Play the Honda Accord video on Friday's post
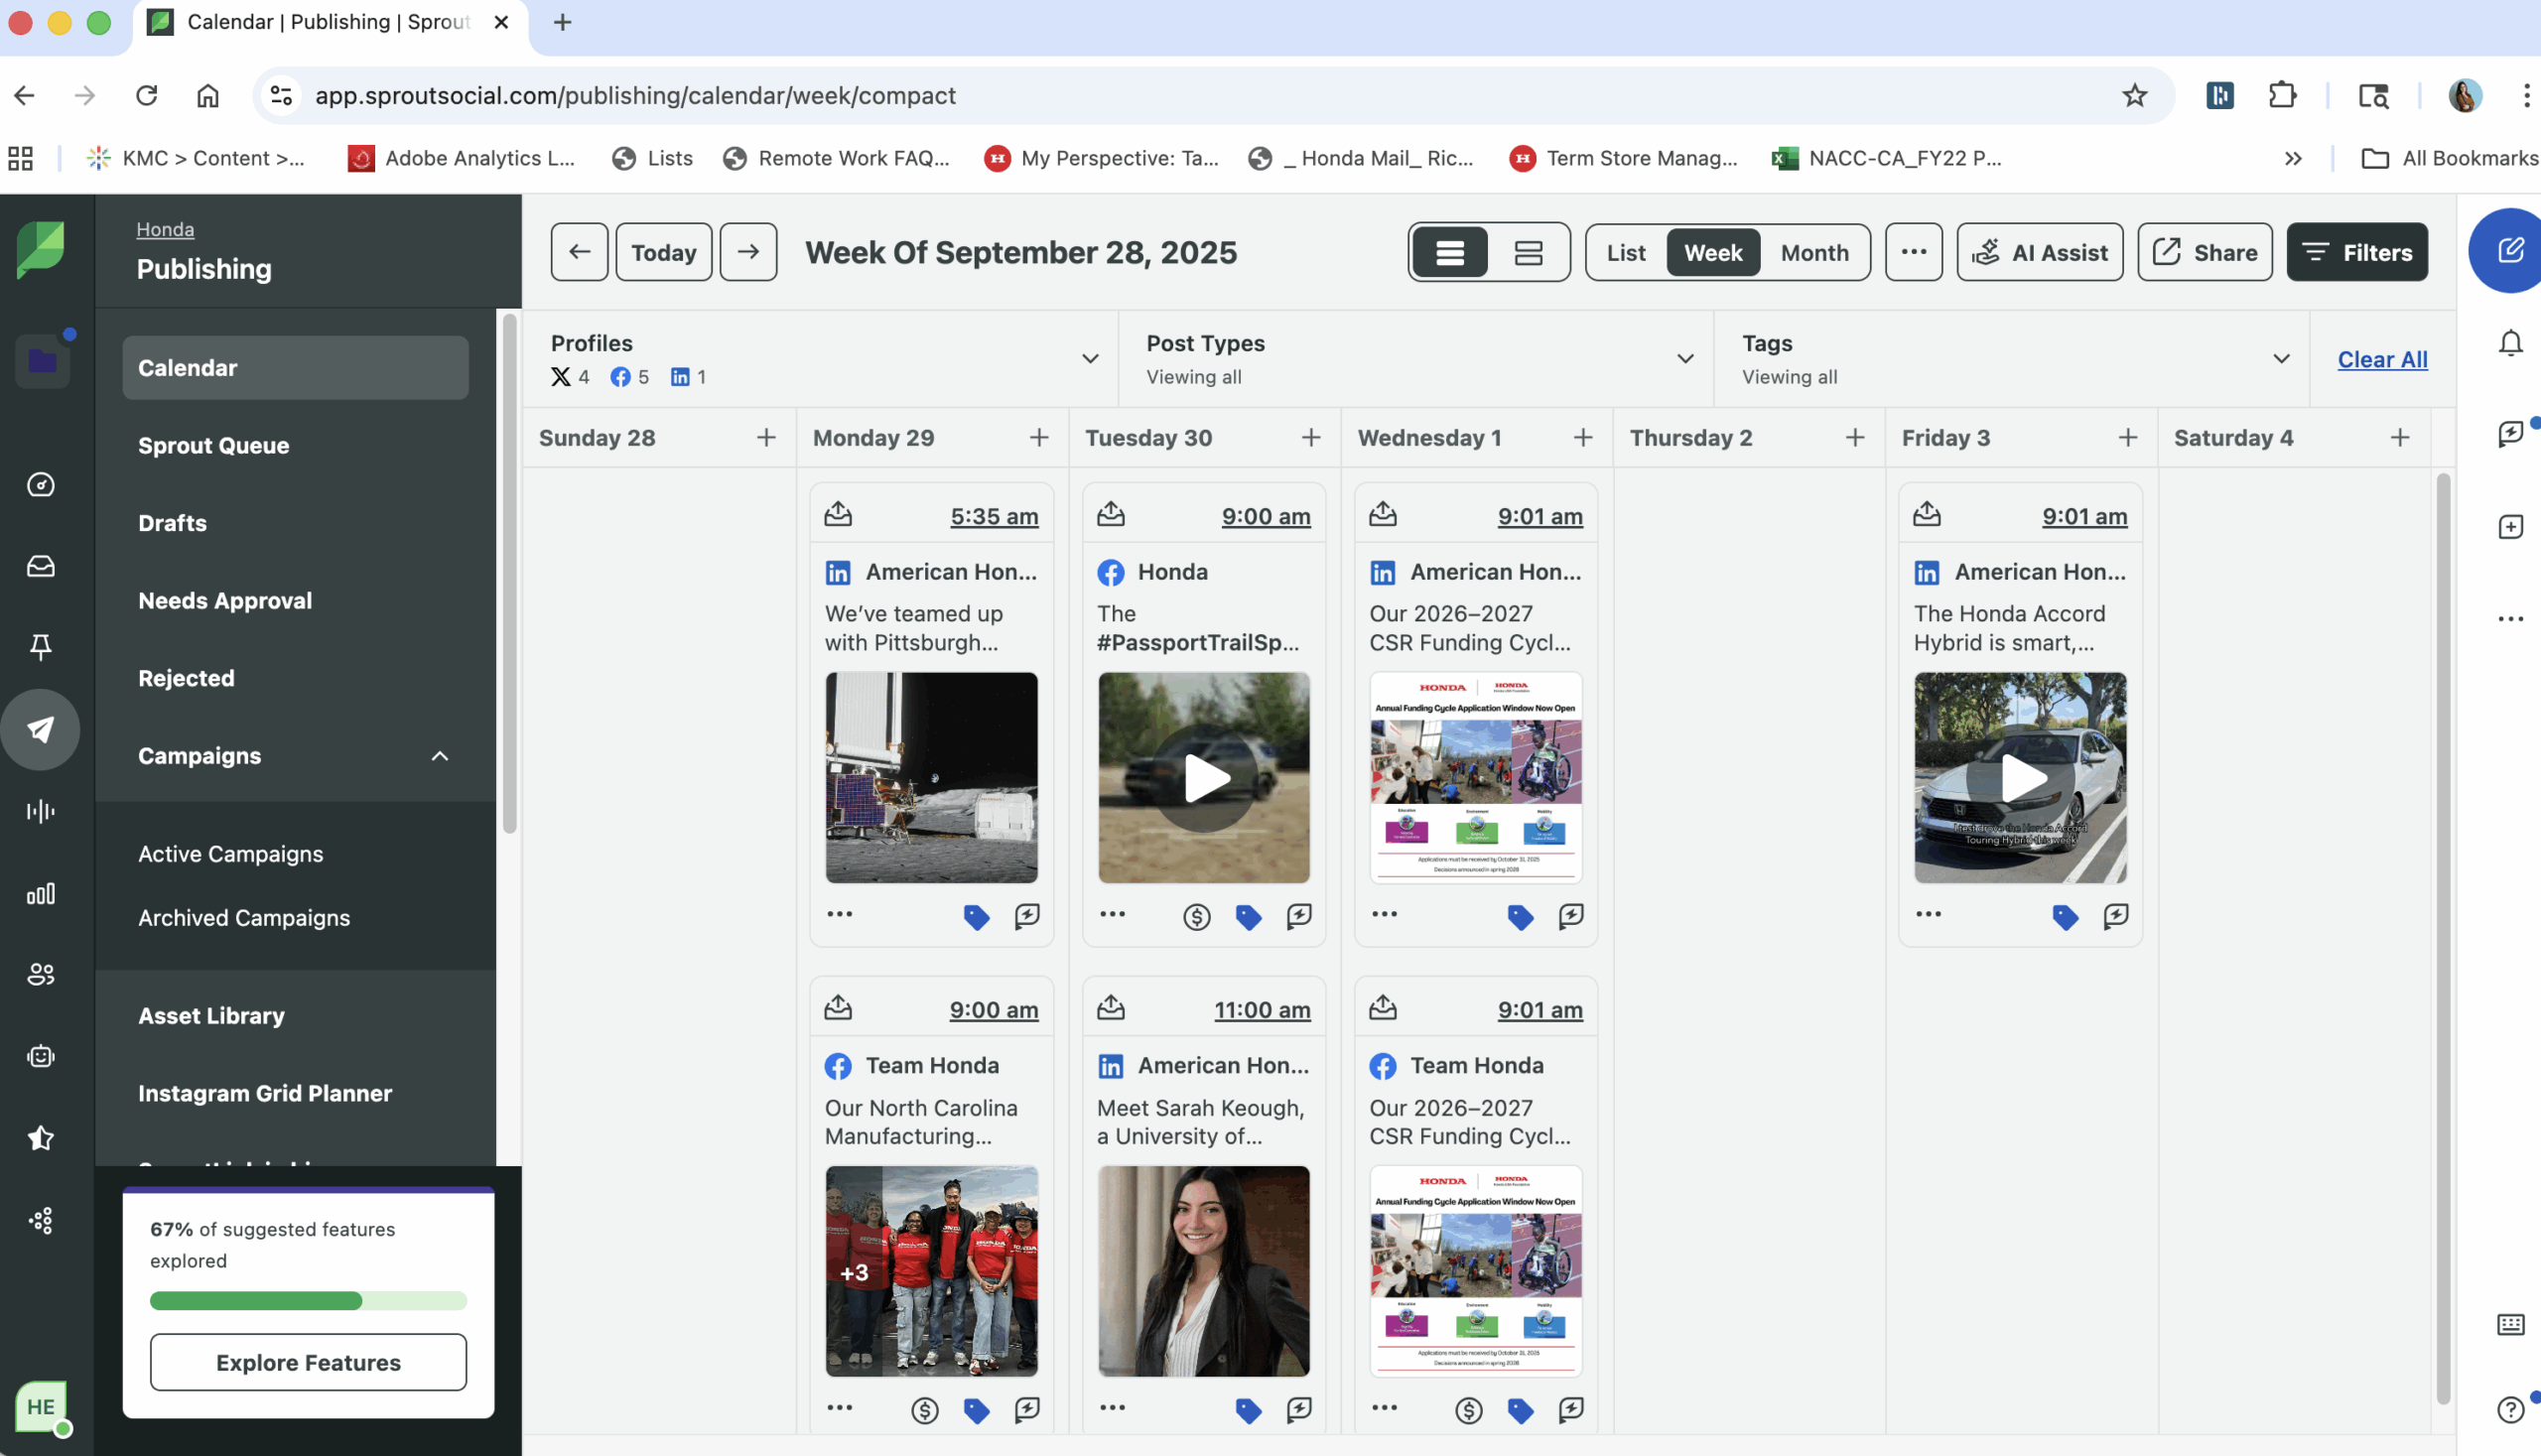The image size is (2541, 1456). tap(2021, 778)
